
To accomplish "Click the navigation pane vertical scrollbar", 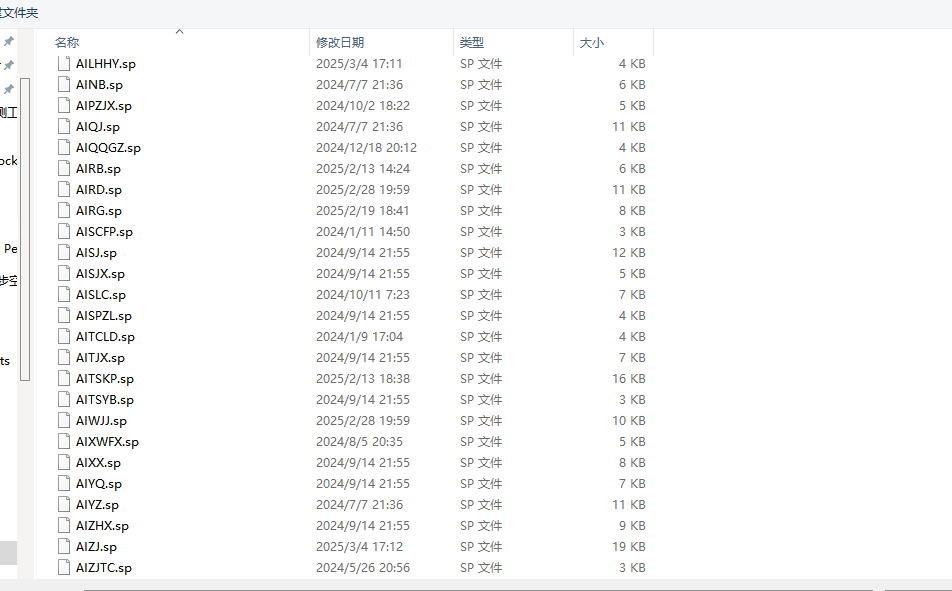I will [25, 229].
